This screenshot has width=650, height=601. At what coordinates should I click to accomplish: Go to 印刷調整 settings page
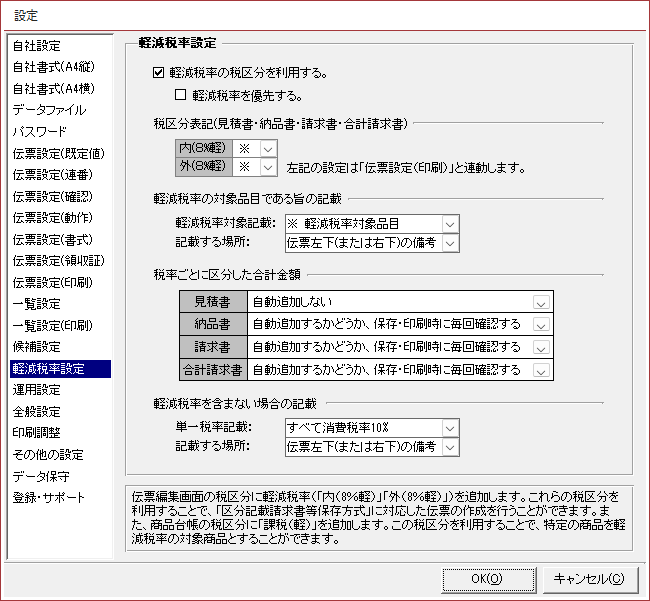point(37,433)
